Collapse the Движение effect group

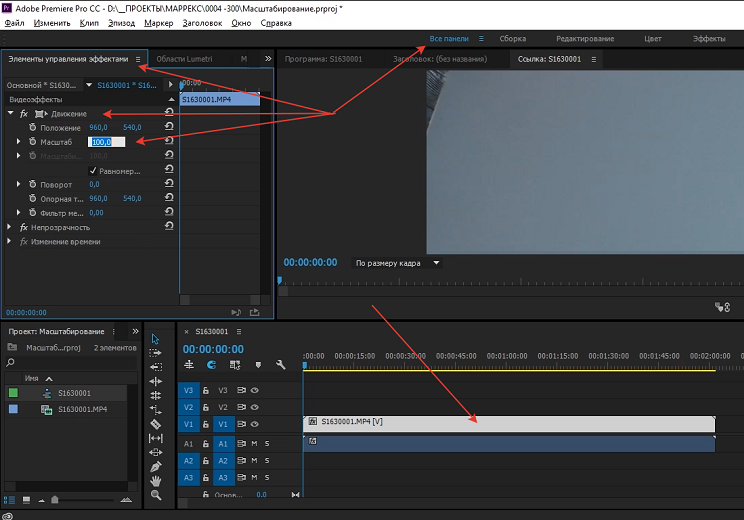(x=10, y=113)
